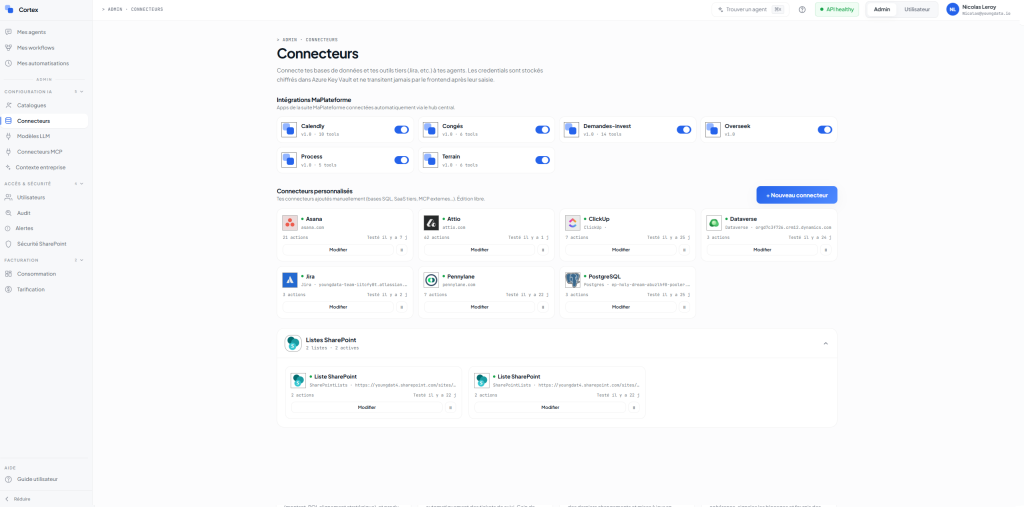The image size is (1024, 507).
Task: Open Connecteurs MCP page
Action: [44, 152]
